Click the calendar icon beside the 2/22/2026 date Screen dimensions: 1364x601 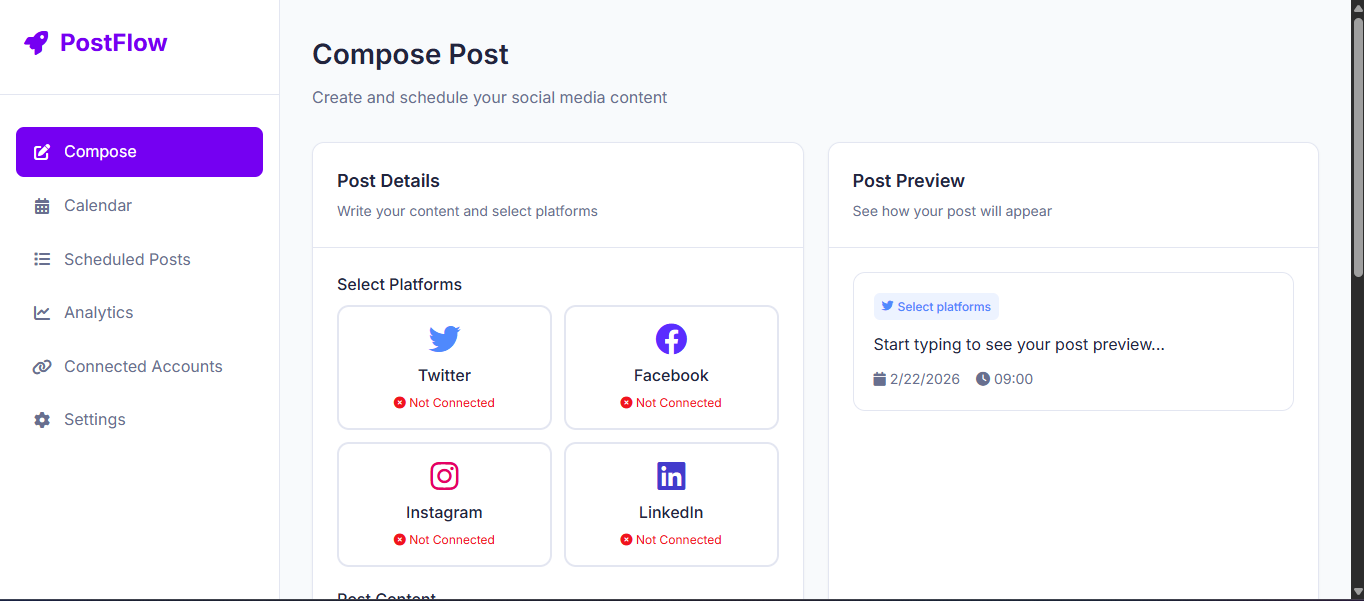pyautogui.click(x=879, y=378)
